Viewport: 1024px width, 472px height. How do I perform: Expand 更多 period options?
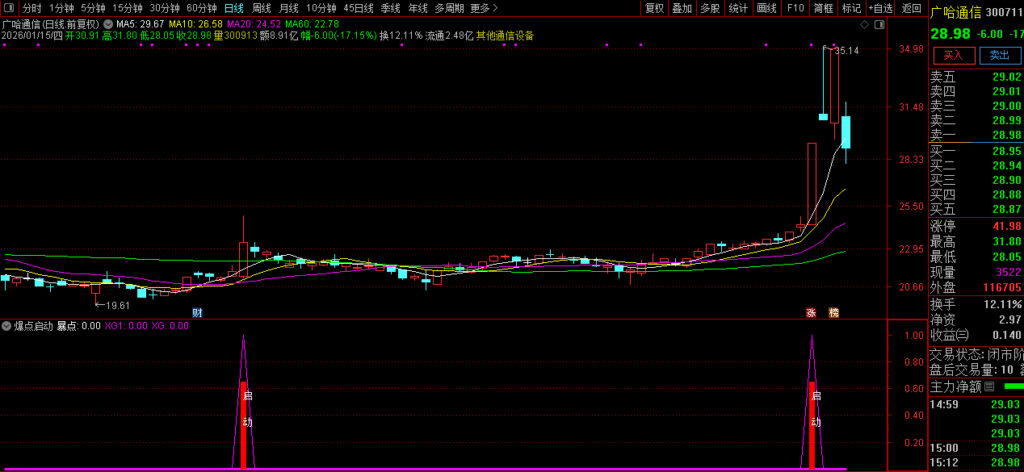pos(480,8)
